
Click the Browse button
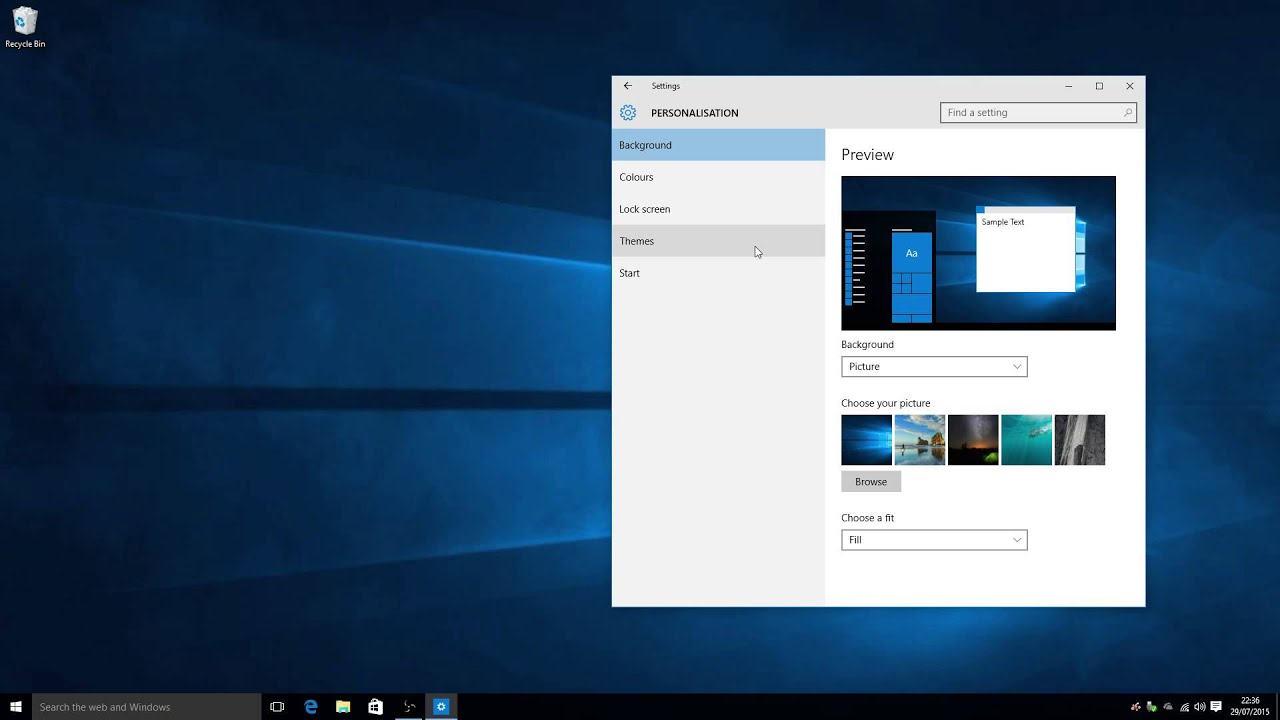click(871, 482)
